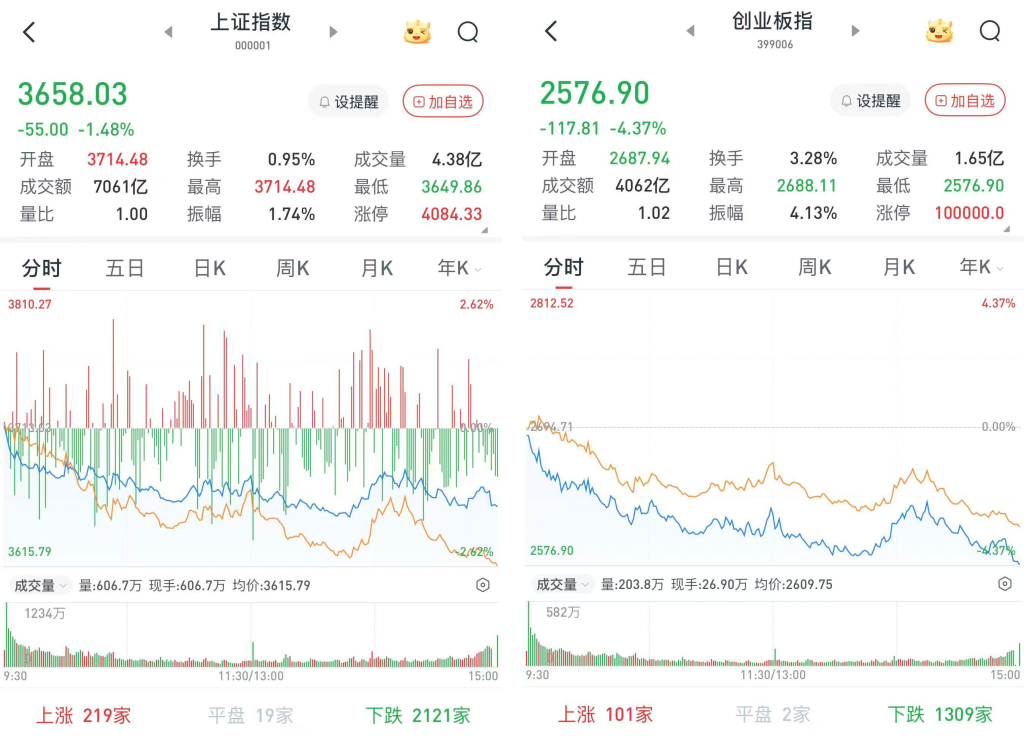This screenshot has width=1024, height=738.
Task: Tap 创业板指 volume bar chart
Action: pyautogui.click(x=773, y=634)
